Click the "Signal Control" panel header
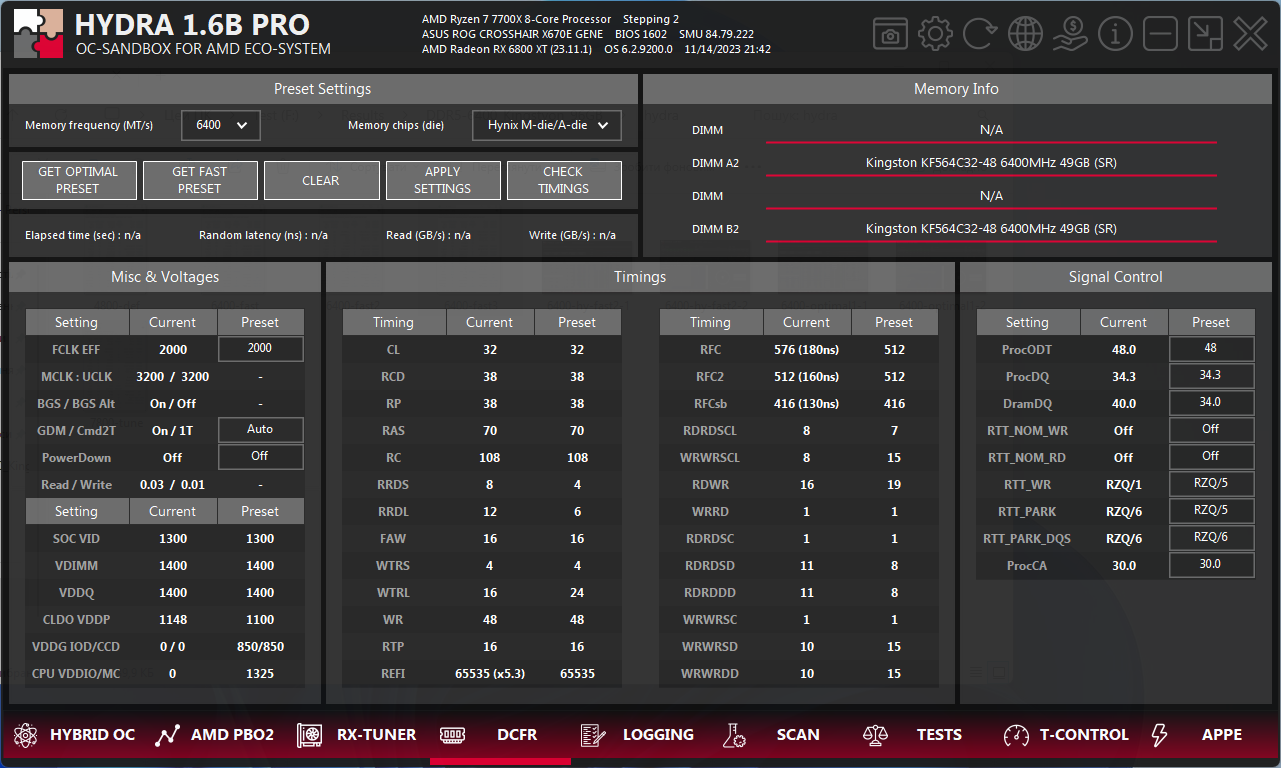The height and width of the screenshot is (768, 1281). tap(1115, 277)
